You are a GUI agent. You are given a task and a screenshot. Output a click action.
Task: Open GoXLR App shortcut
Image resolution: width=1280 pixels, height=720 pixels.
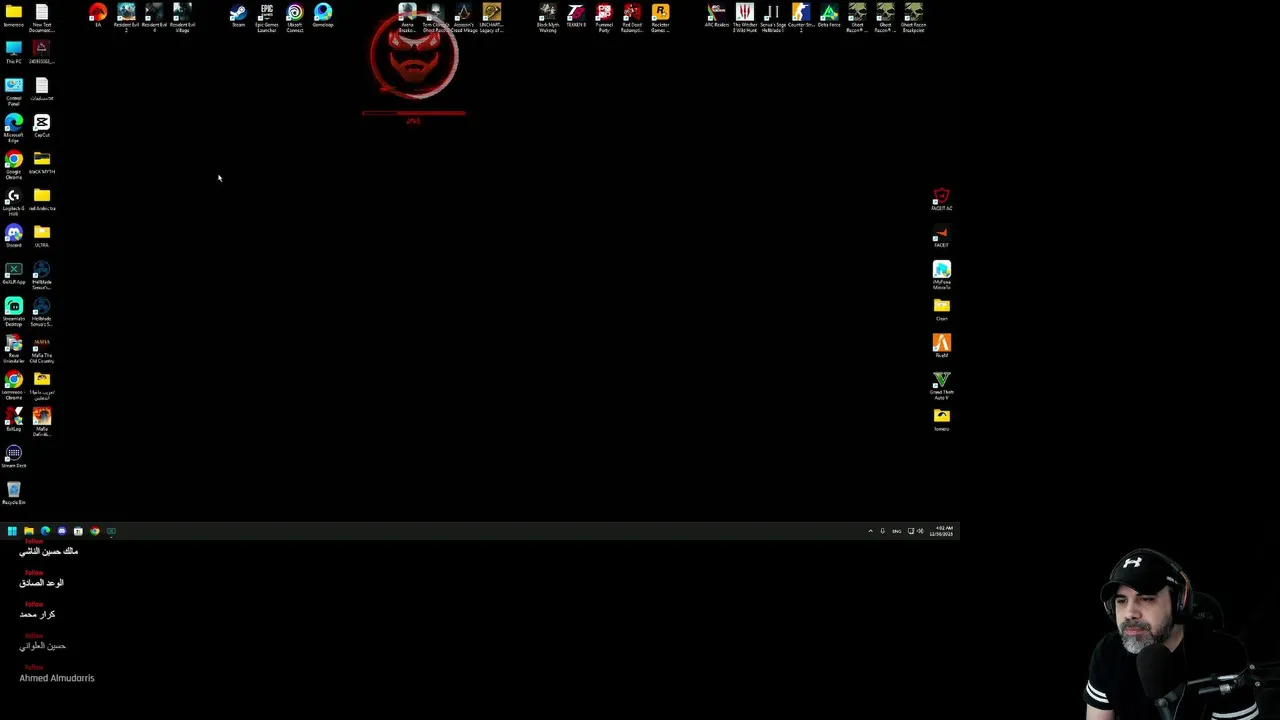point(13,273)
